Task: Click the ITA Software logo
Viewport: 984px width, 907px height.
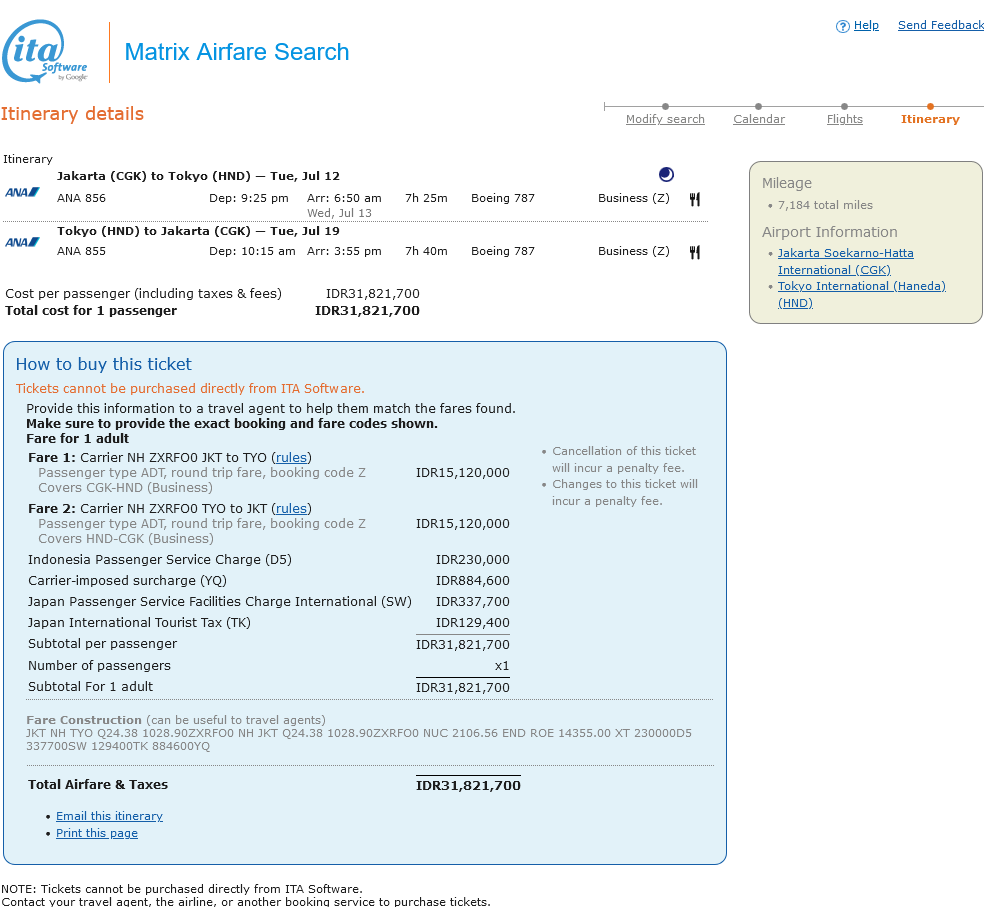Action: point(45,51)
